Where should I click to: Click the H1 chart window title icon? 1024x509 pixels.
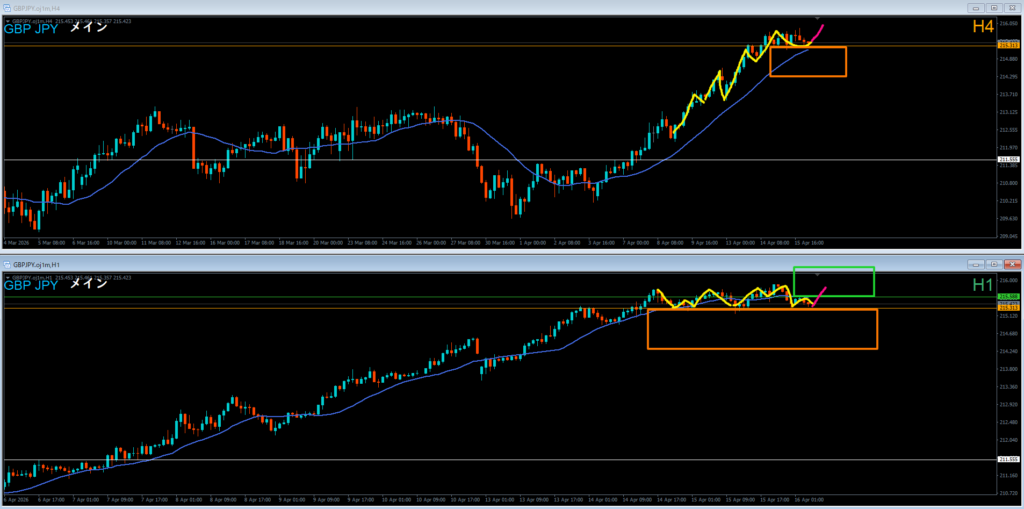click(x=5, y=264)
